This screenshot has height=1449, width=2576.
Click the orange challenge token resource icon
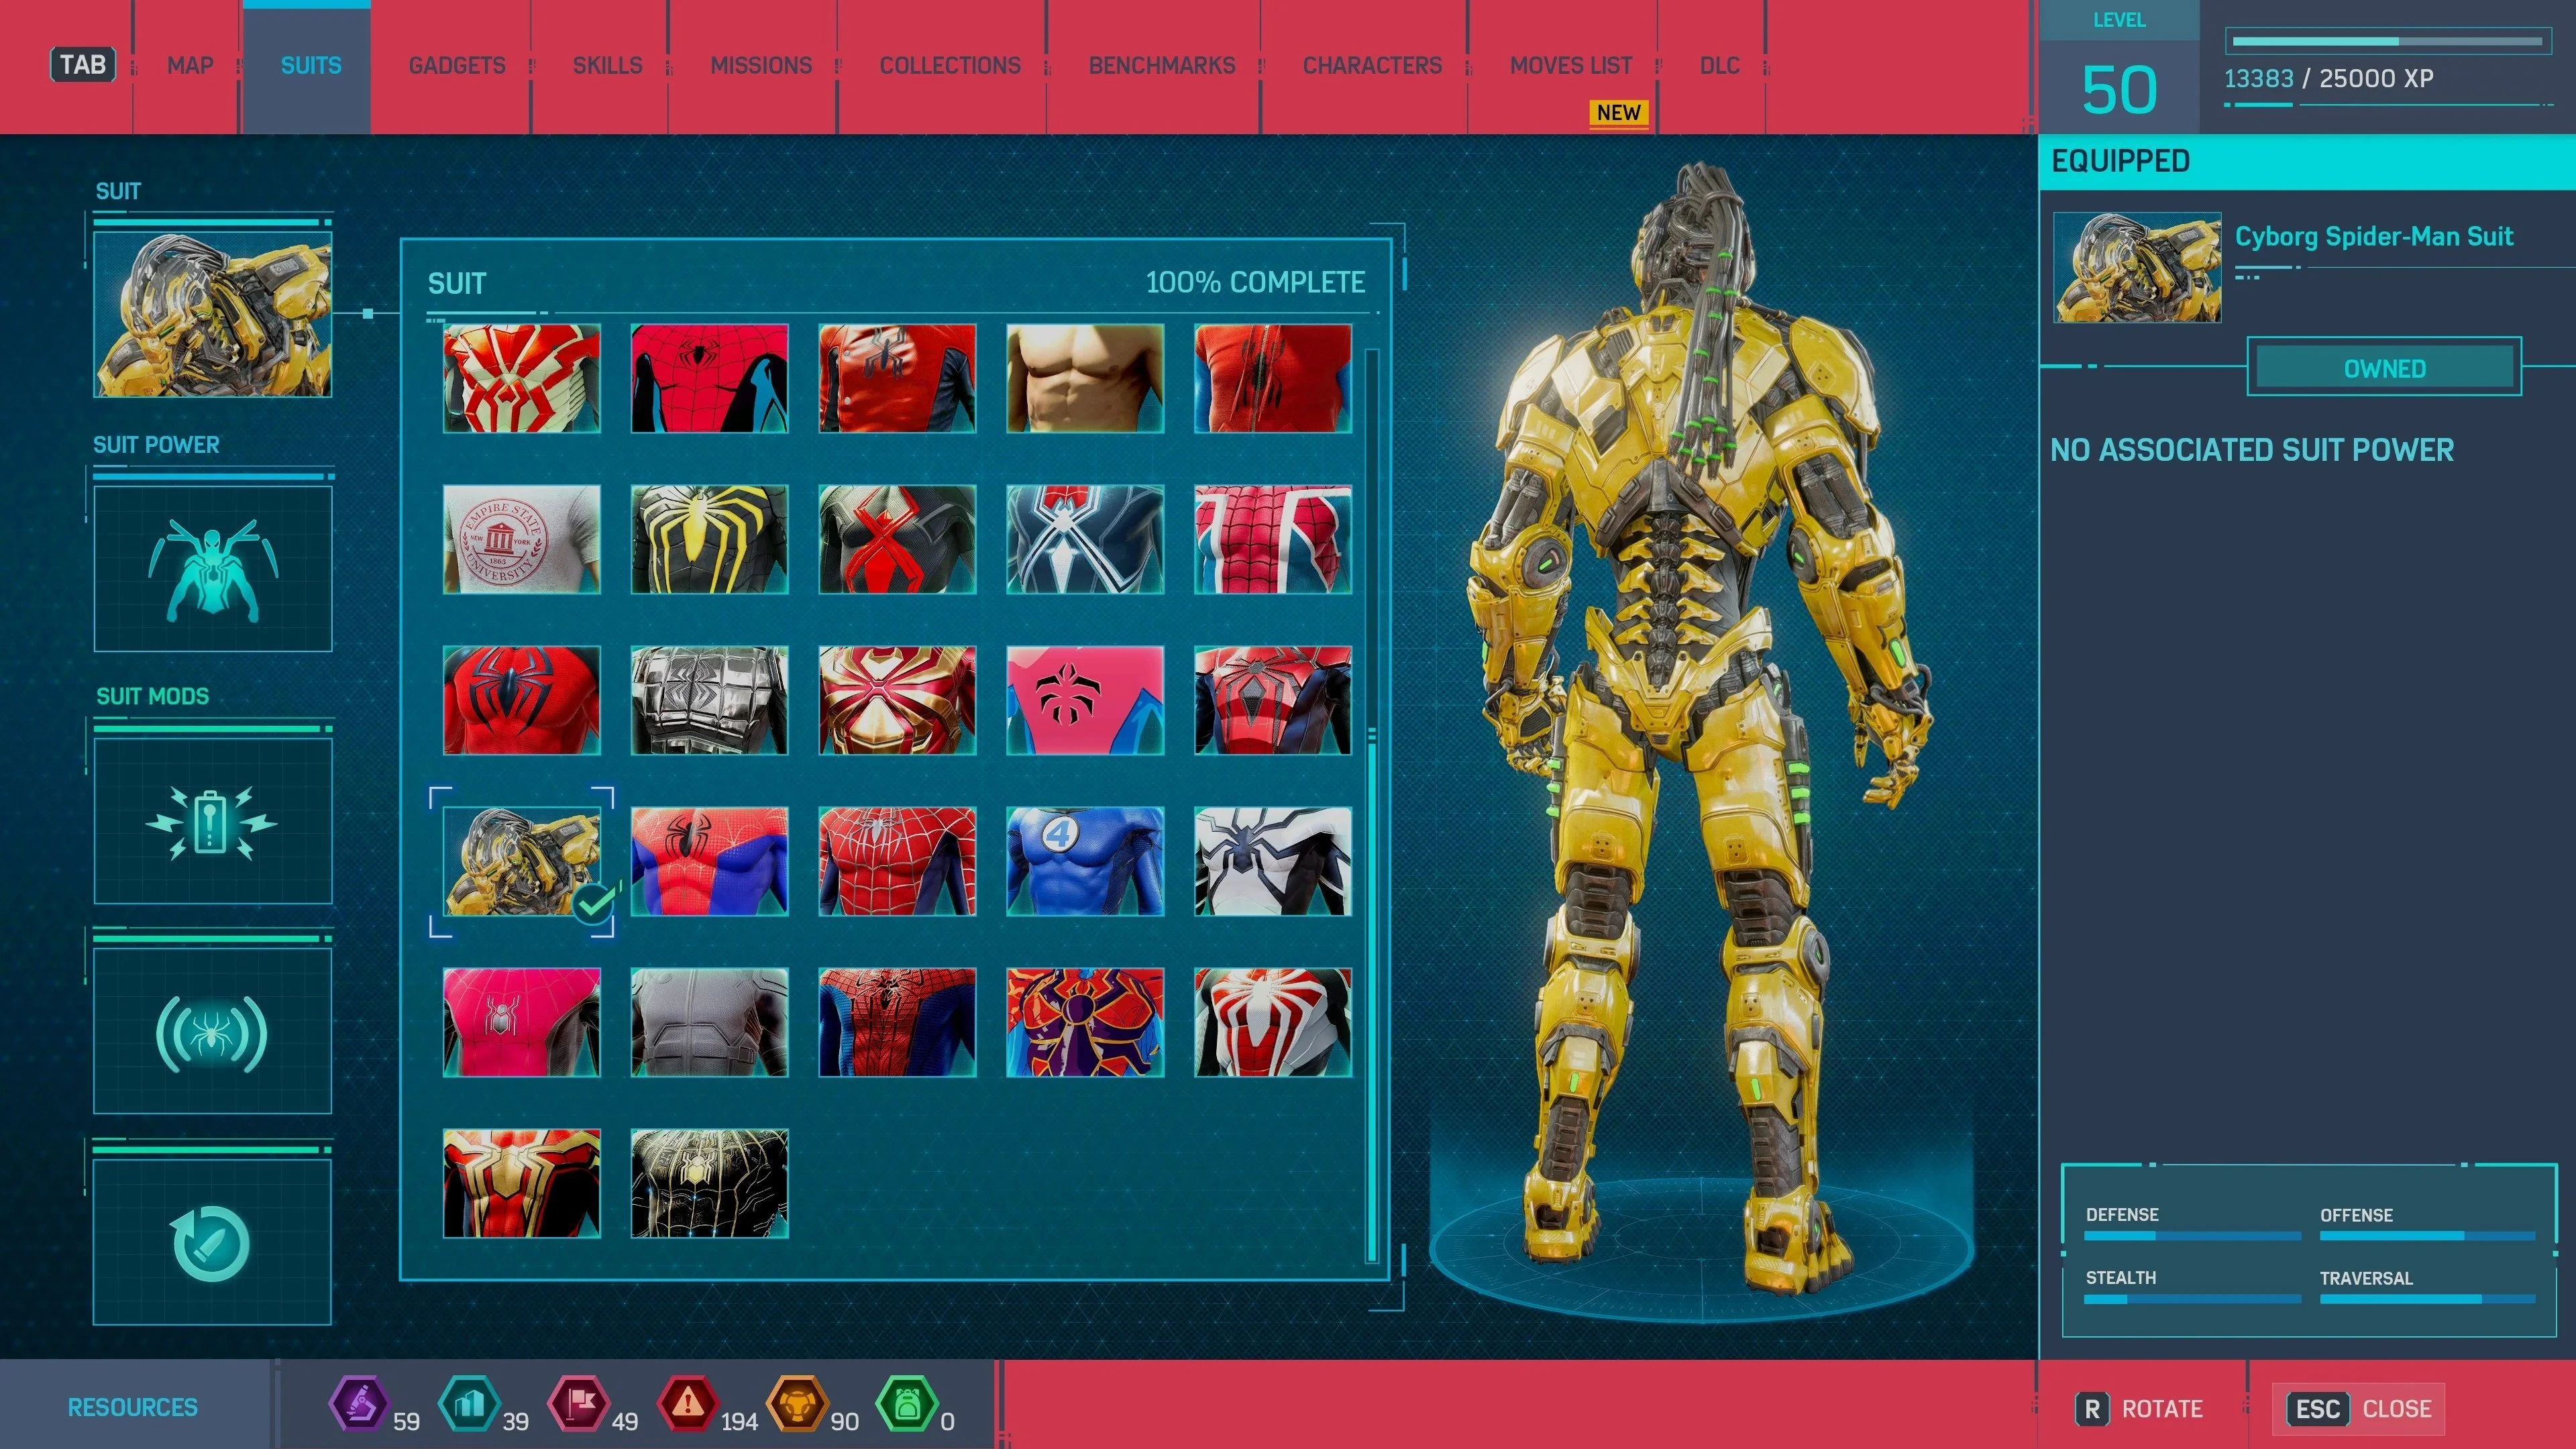[797, 1404]
